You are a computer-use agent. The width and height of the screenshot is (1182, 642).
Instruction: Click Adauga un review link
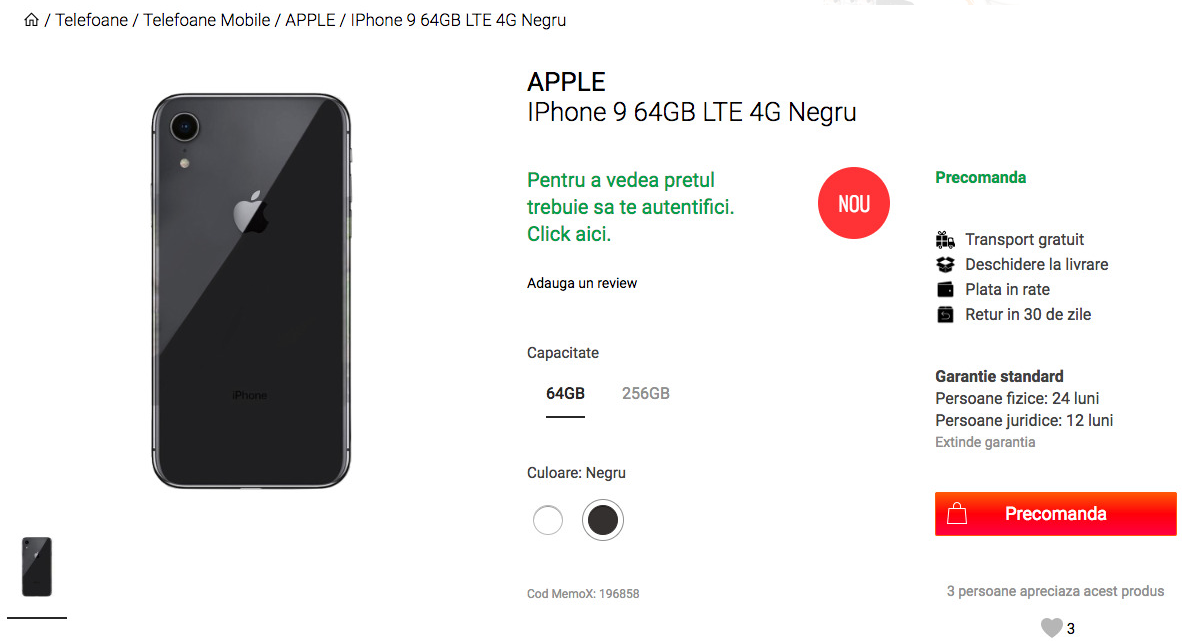[x=582, y=283]
